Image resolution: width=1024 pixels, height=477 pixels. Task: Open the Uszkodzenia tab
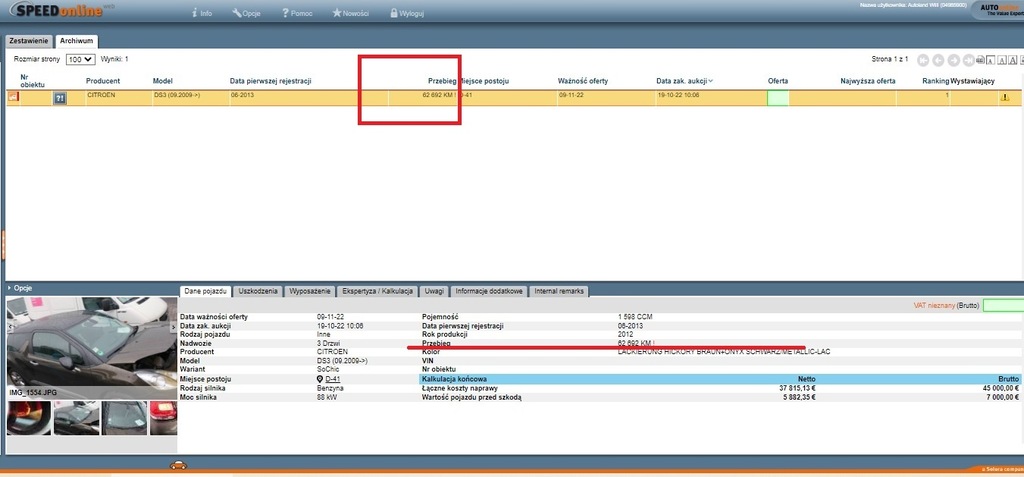coord(257,291)
